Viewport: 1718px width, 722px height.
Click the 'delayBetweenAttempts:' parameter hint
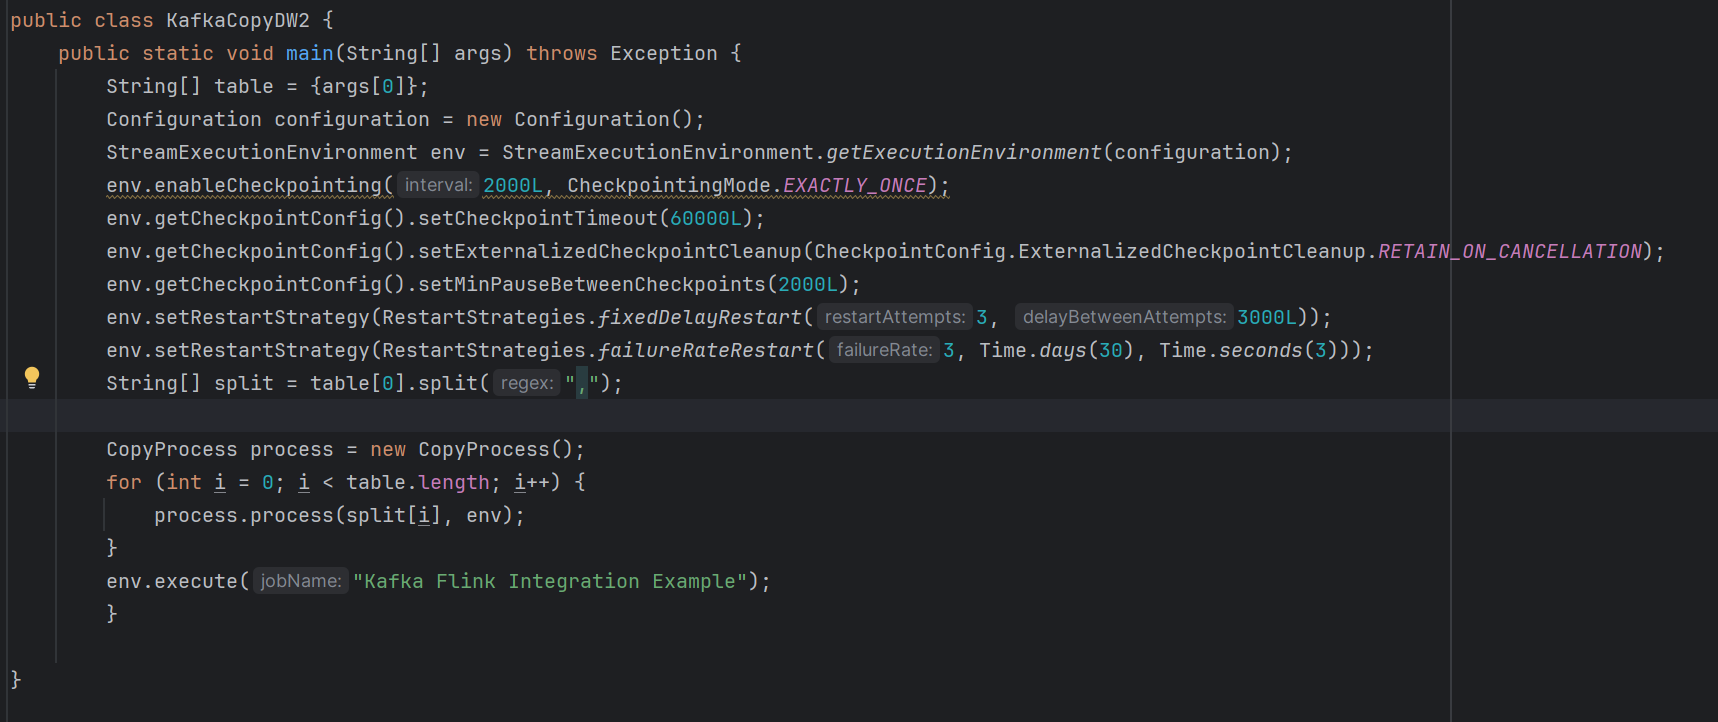[1124, 317]
